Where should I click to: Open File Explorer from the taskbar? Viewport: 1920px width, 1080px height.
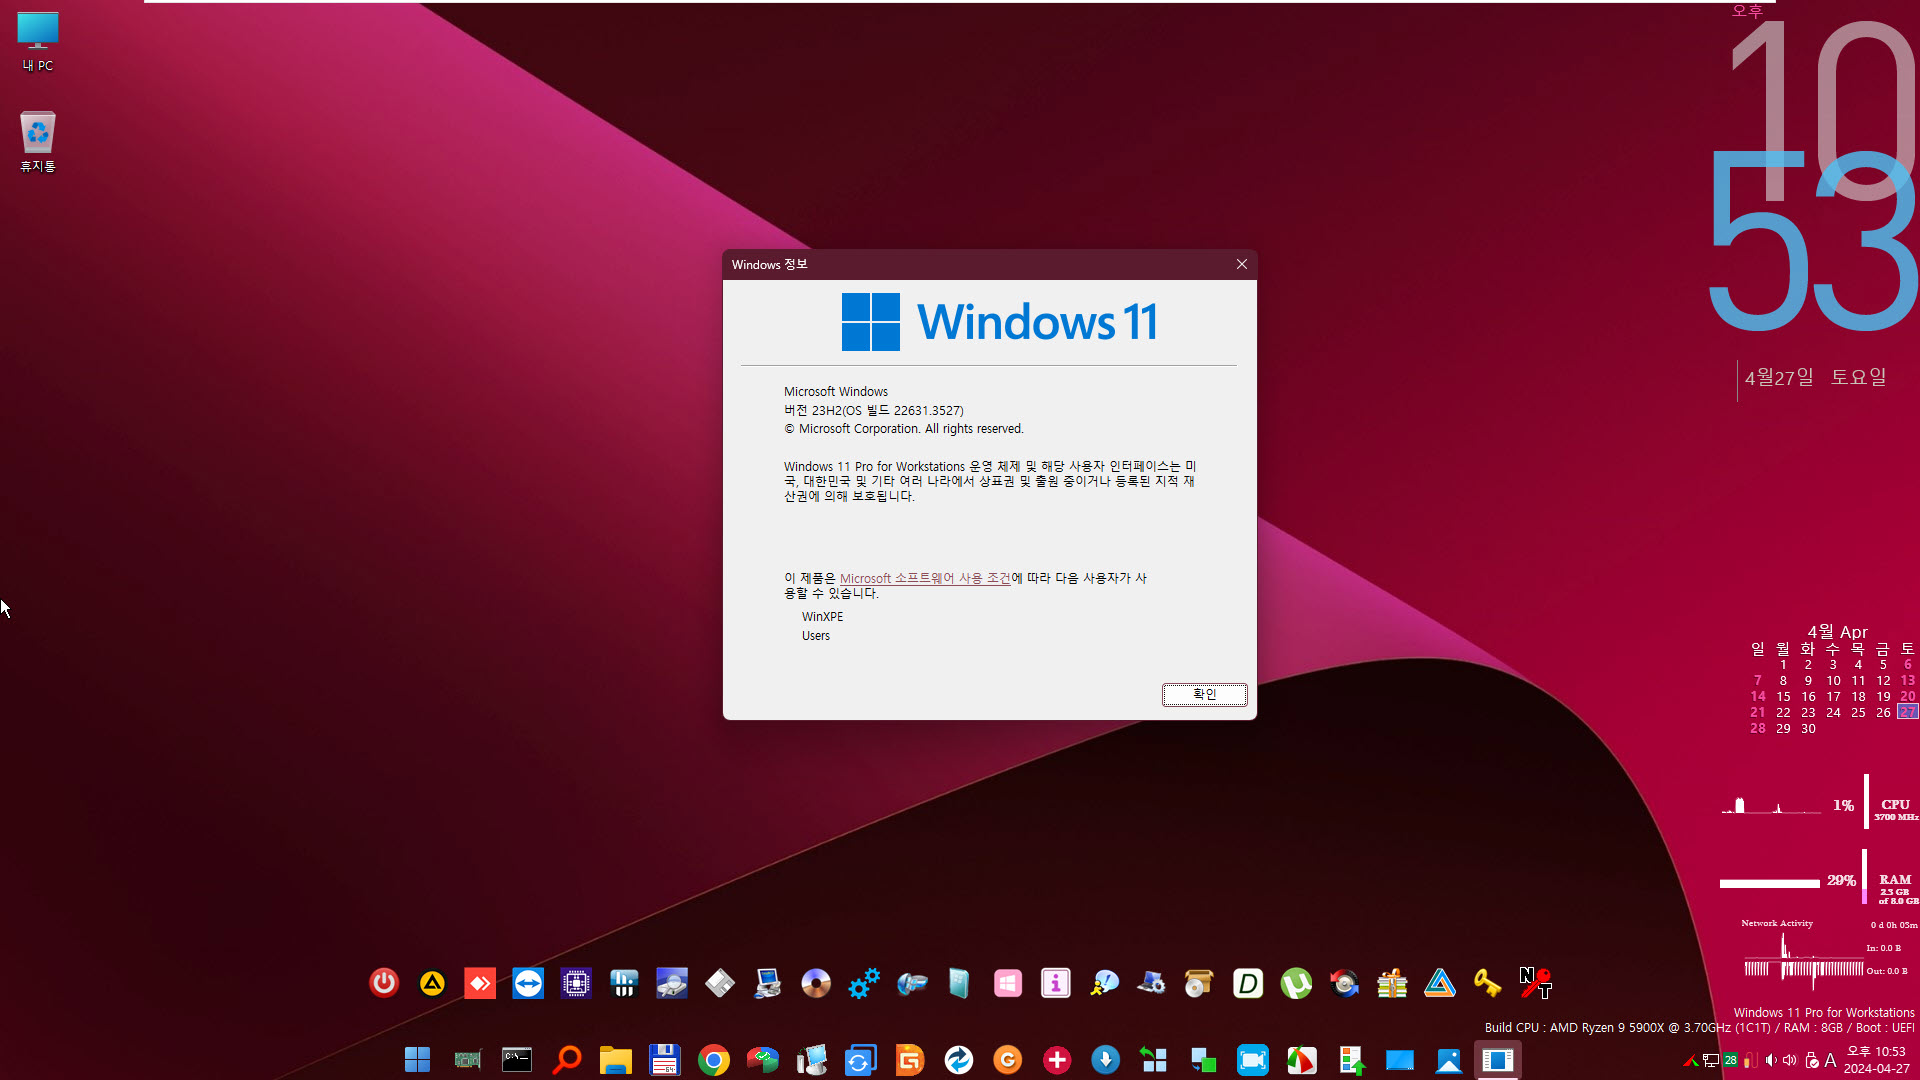point(615,1060)
